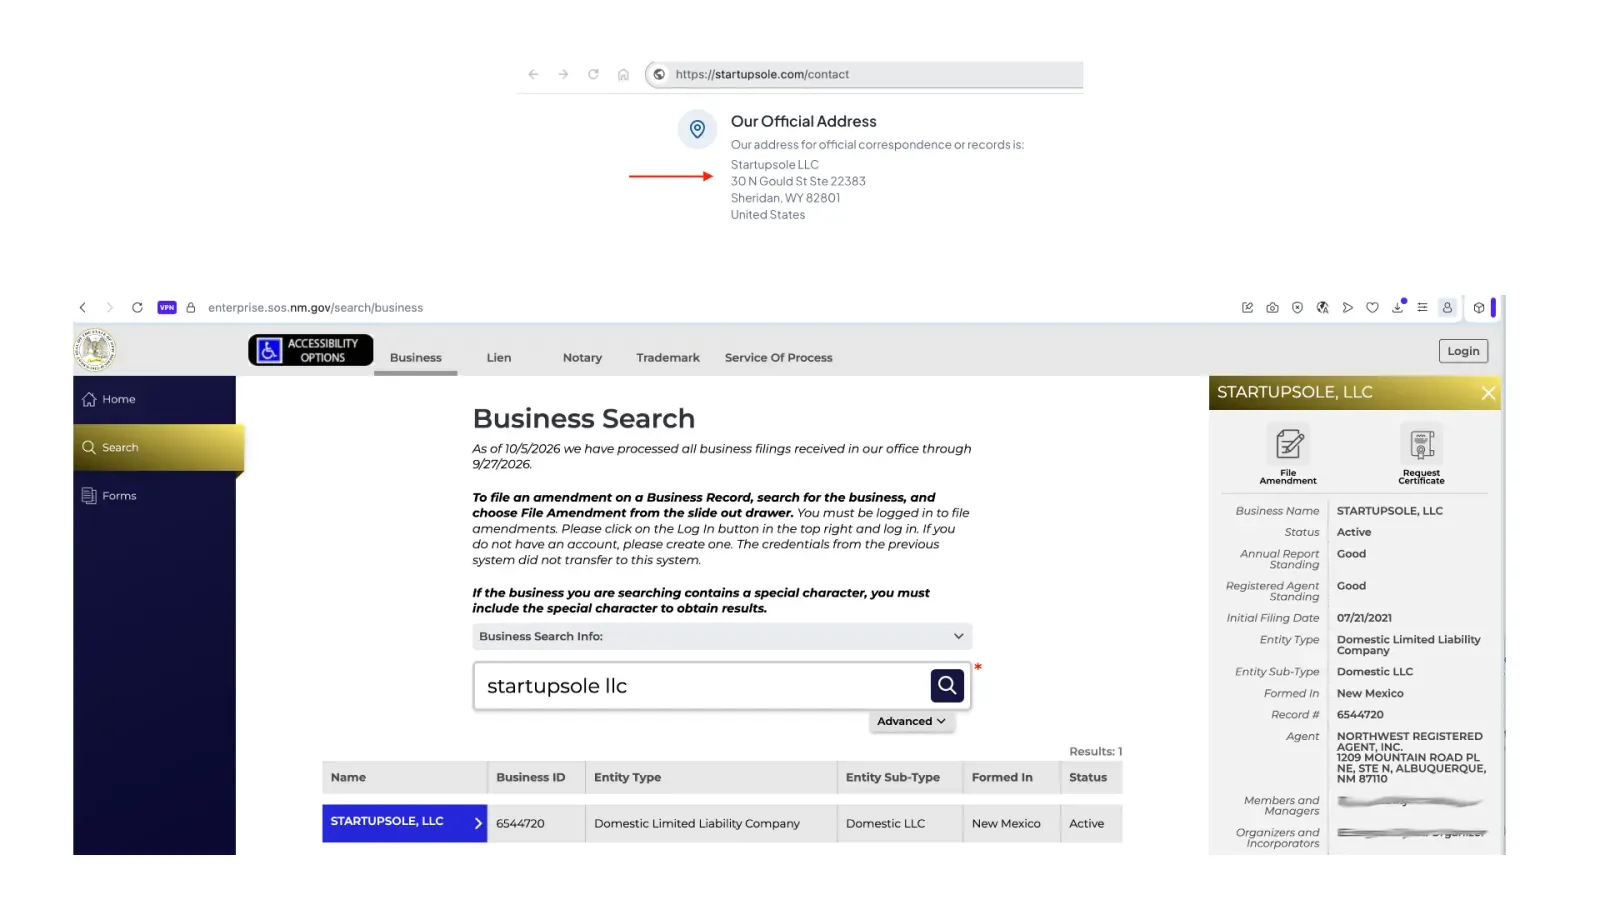
Task: Expand the STARTUPSOLE, LLC row chevron
Action: 478,823
